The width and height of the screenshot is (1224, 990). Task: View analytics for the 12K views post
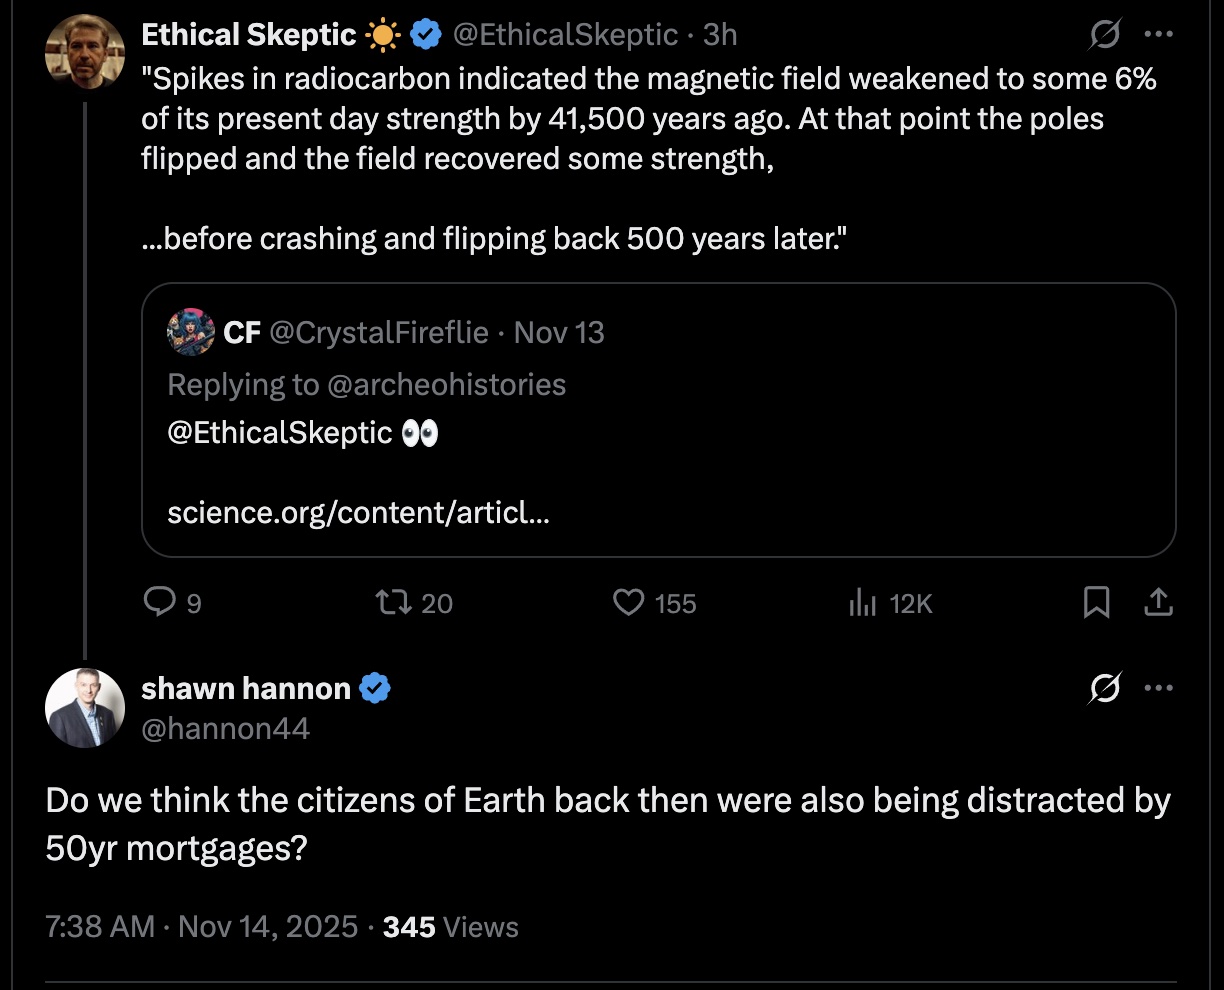point(862,602)
